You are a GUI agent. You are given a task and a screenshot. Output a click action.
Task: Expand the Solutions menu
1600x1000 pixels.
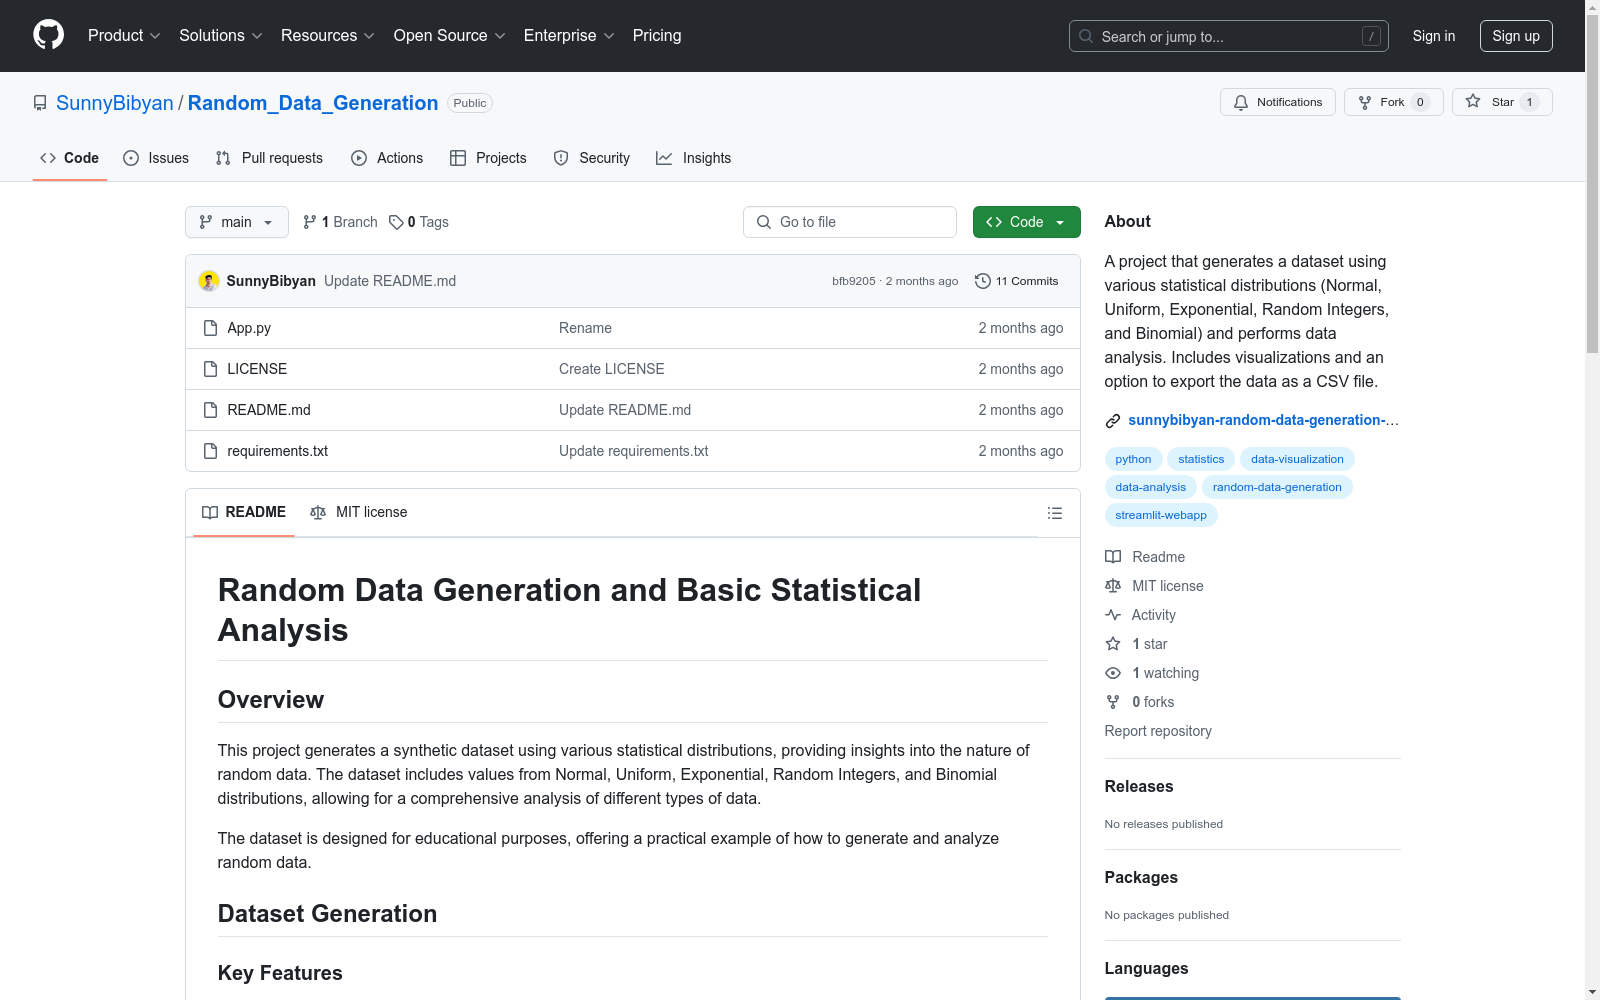pos(221,36)
